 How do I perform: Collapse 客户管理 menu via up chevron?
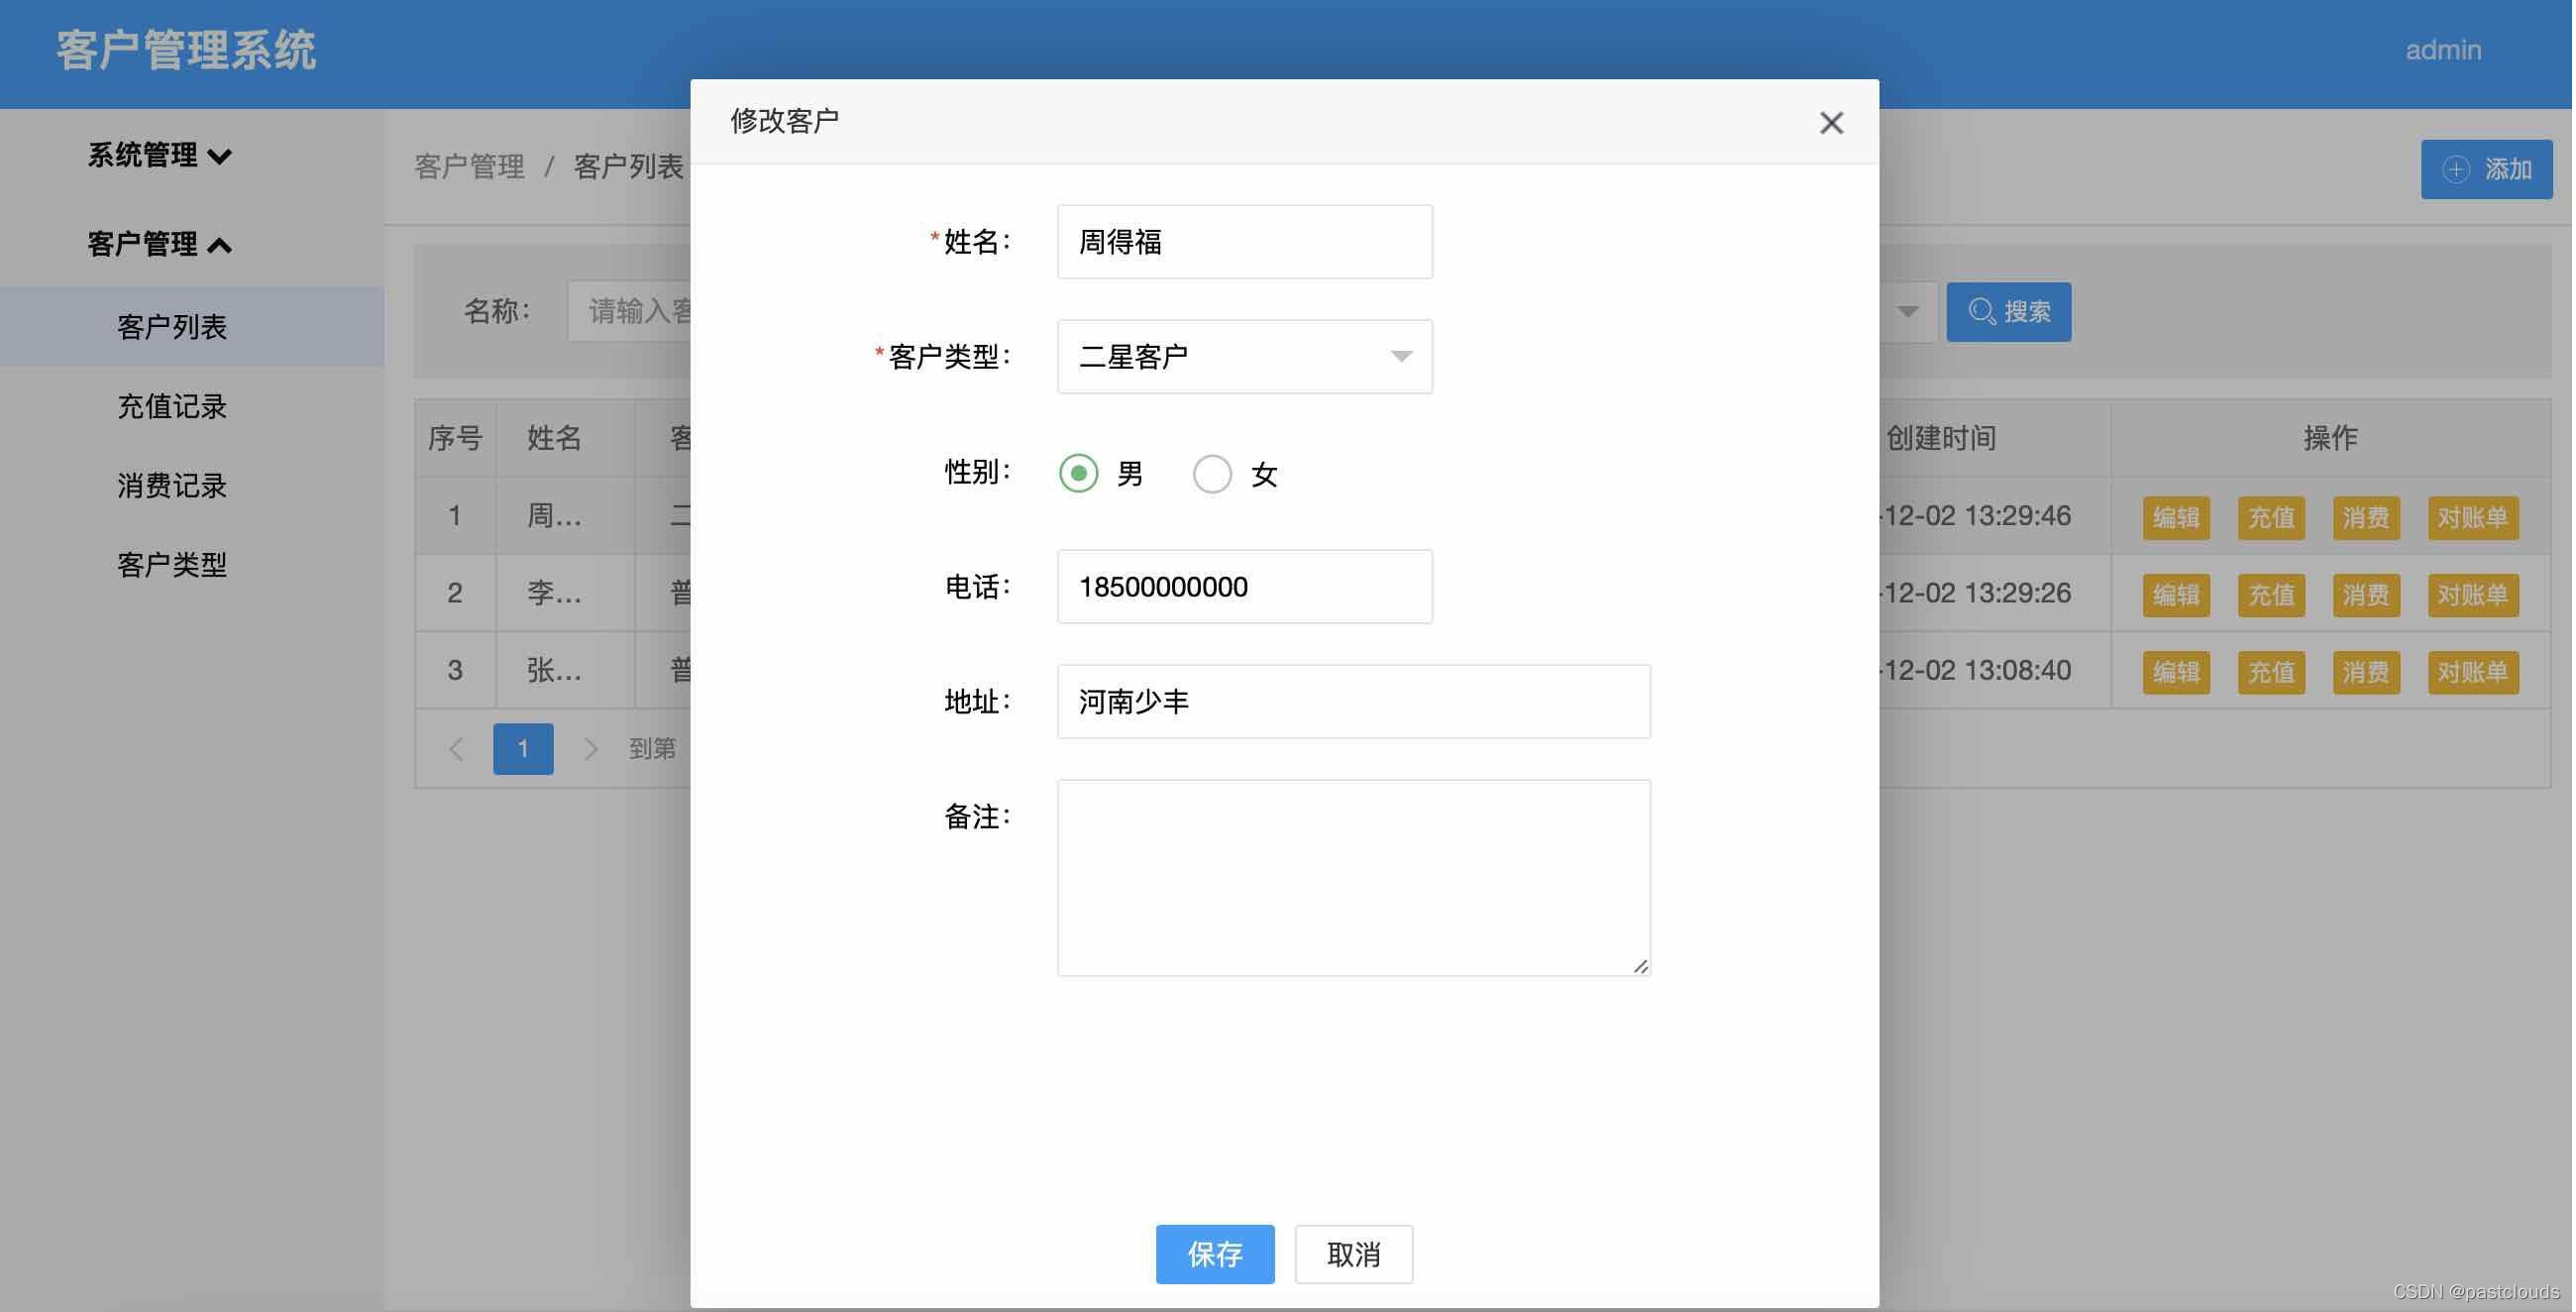220,245
